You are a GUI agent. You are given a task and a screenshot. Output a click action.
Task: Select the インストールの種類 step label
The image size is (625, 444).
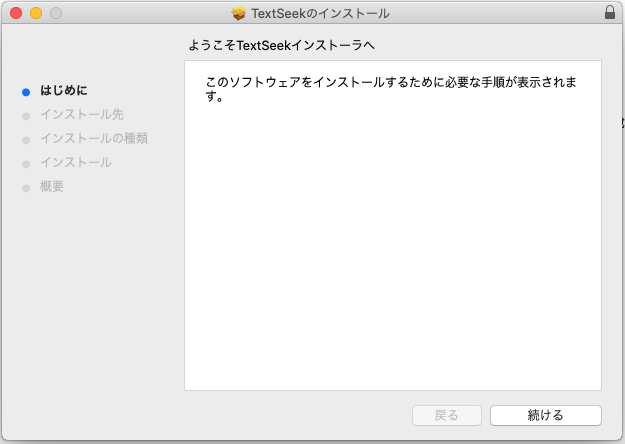(94, 138)
